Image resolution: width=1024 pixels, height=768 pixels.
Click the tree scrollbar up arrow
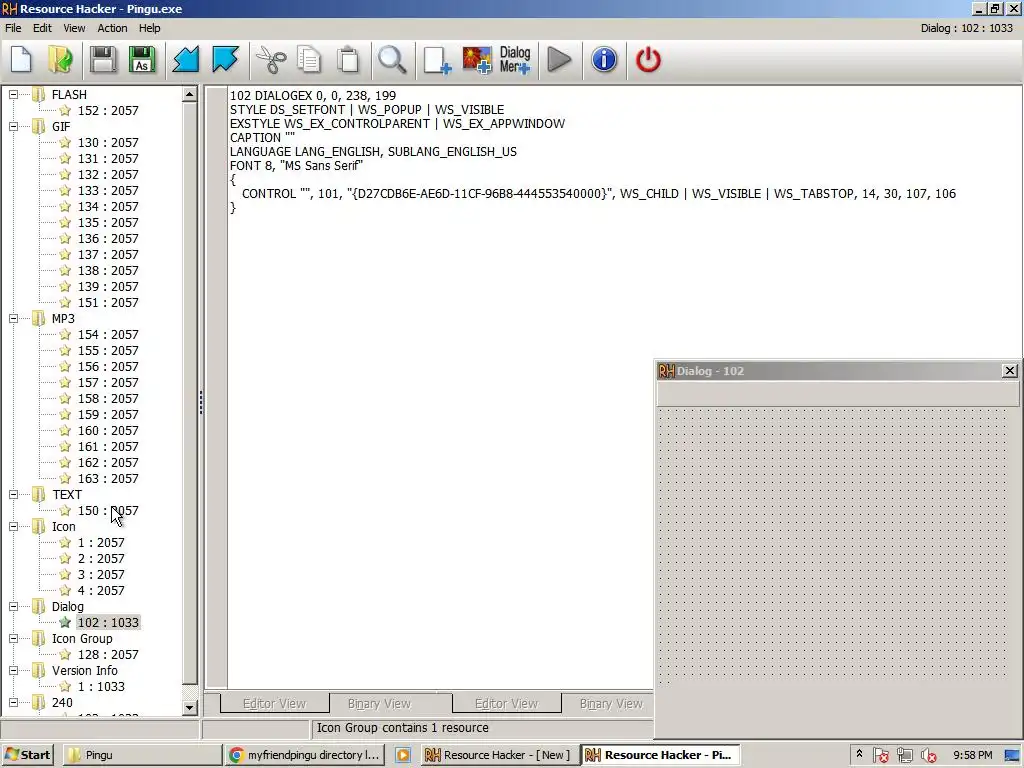(189, 95)
